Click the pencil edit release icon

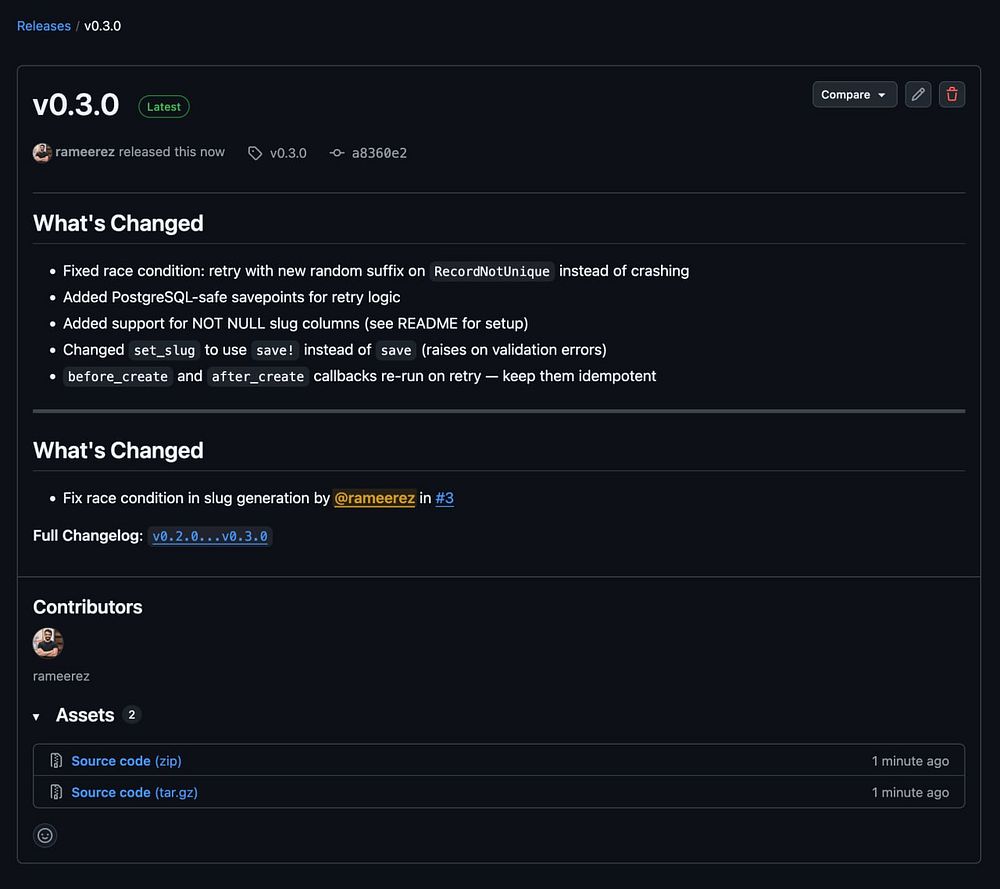[x=918, y=94]
